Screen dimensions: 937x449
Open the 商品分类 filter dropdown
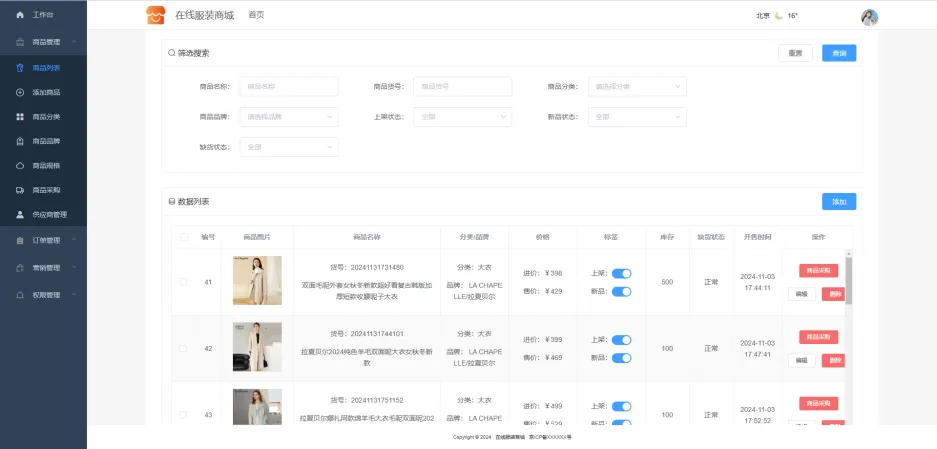point(637,87)
